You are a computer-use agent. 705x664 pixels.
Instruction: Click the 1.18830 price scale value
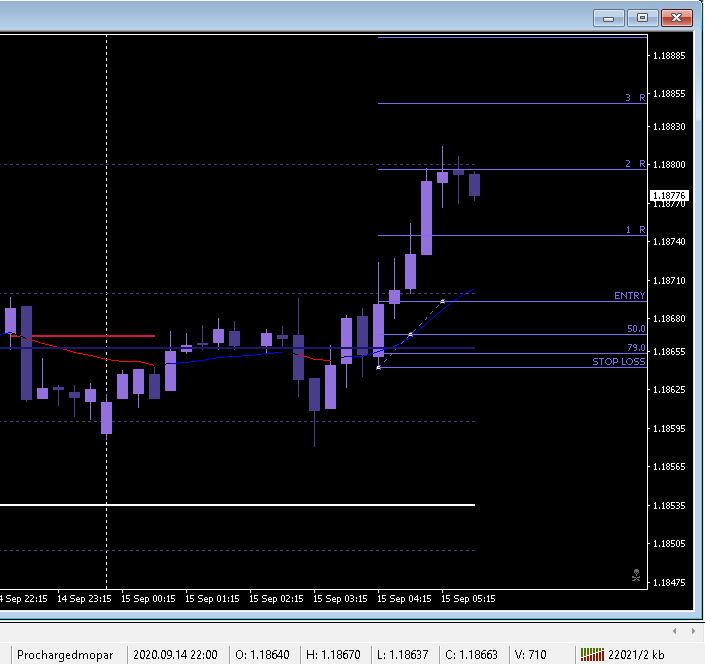[x=669, y=127]
